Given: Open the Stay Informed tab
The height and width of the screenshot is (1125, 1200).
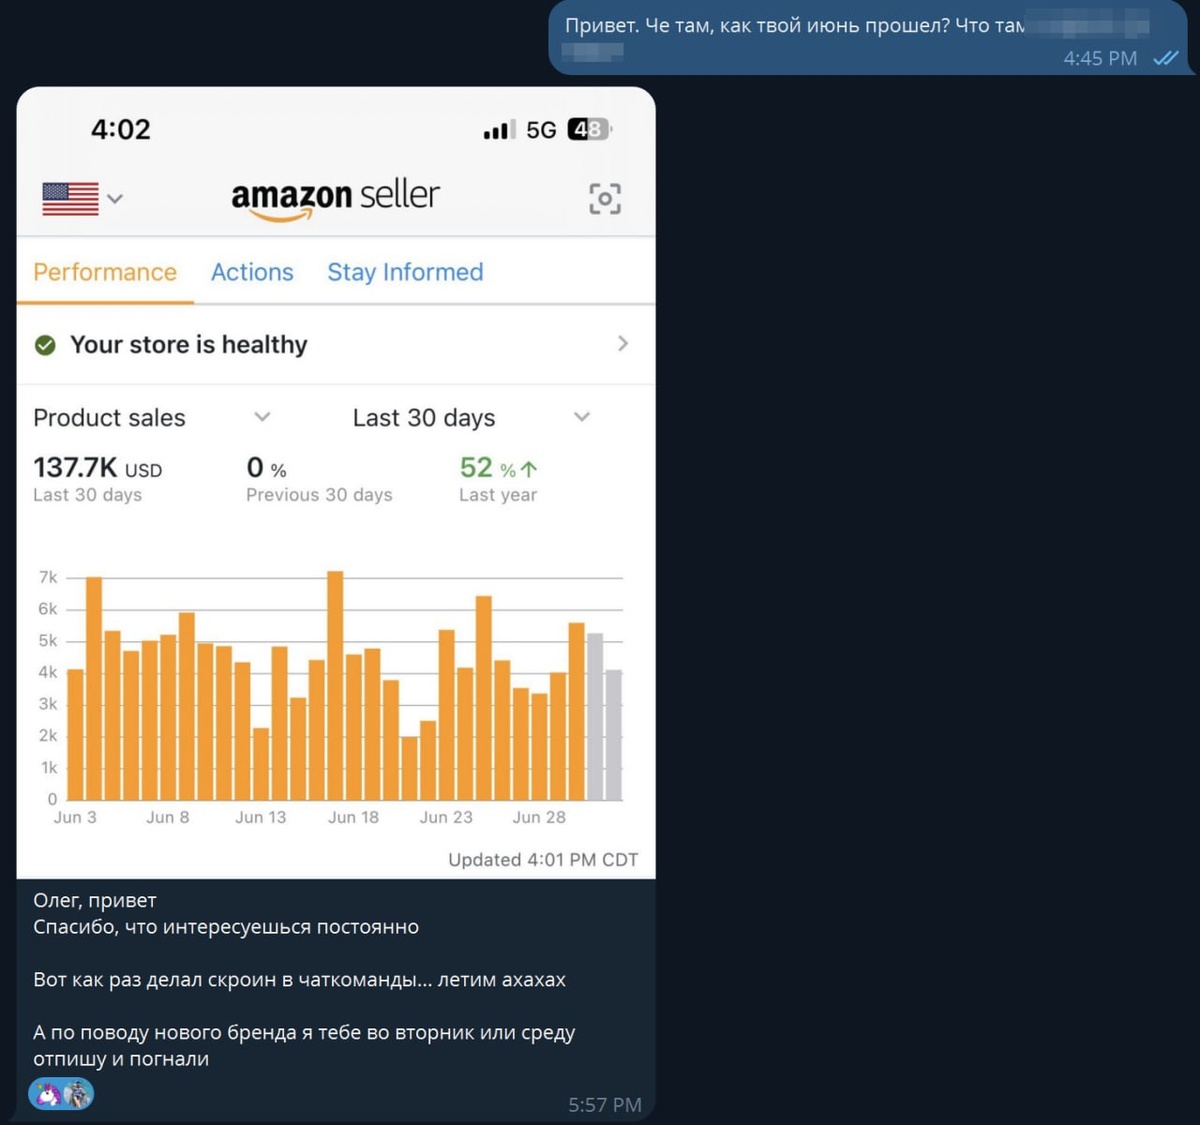Looking at the screenshot, I should pyautogui.click(x=405, y=272).
